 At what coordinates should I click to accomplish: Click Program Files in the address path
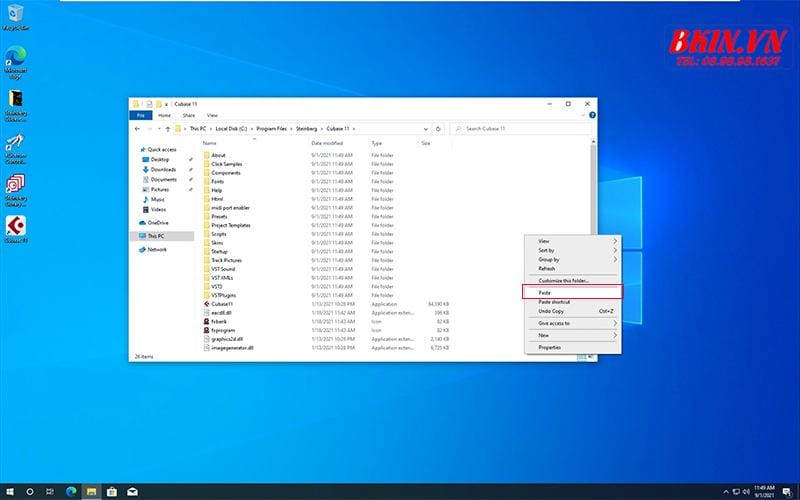(271, 129)
